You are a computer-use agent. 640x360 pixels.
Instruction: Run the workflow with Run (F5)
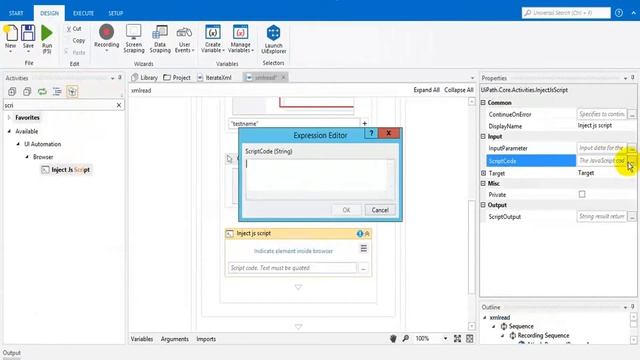pos(47,39)
